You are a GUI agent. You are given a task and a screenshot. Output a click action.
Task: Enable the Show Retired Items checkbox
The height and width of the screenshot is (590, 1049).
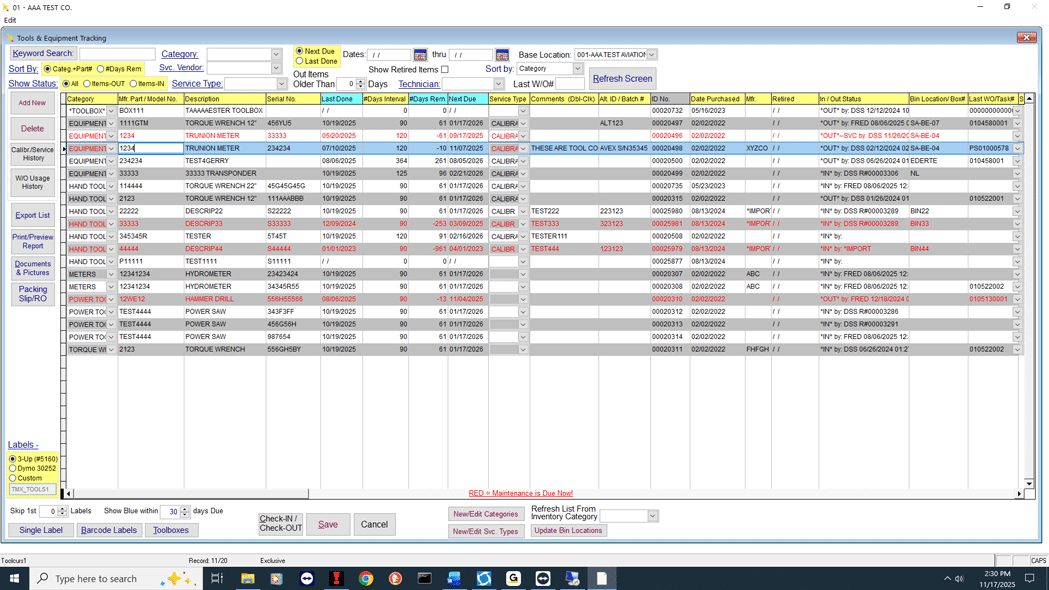tap(444, 68)
